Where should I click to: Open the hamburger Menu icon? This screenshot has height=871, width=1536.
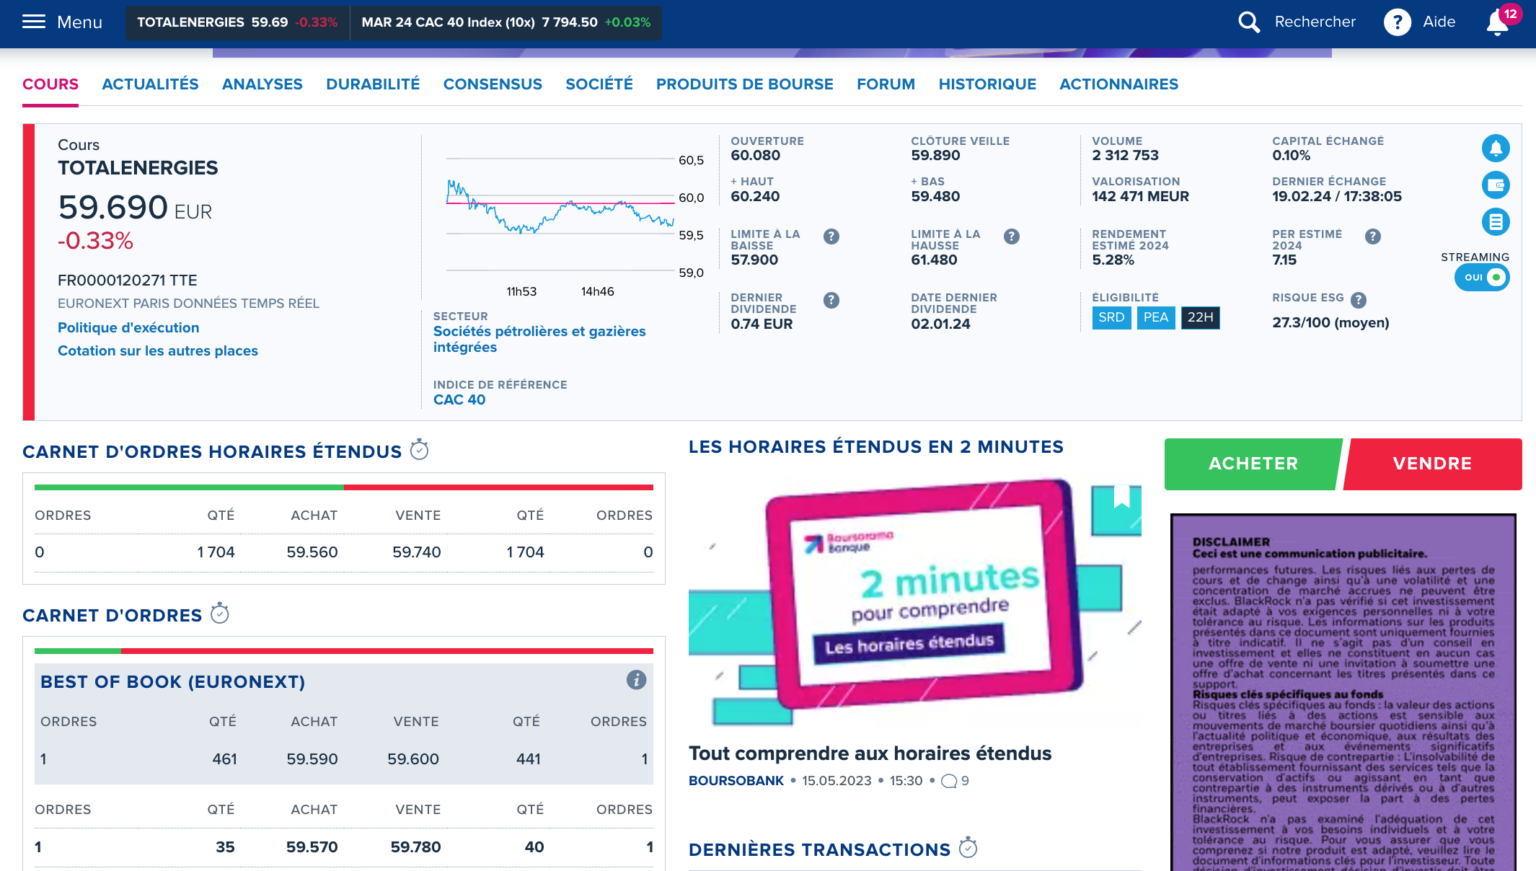click(34, 22)
